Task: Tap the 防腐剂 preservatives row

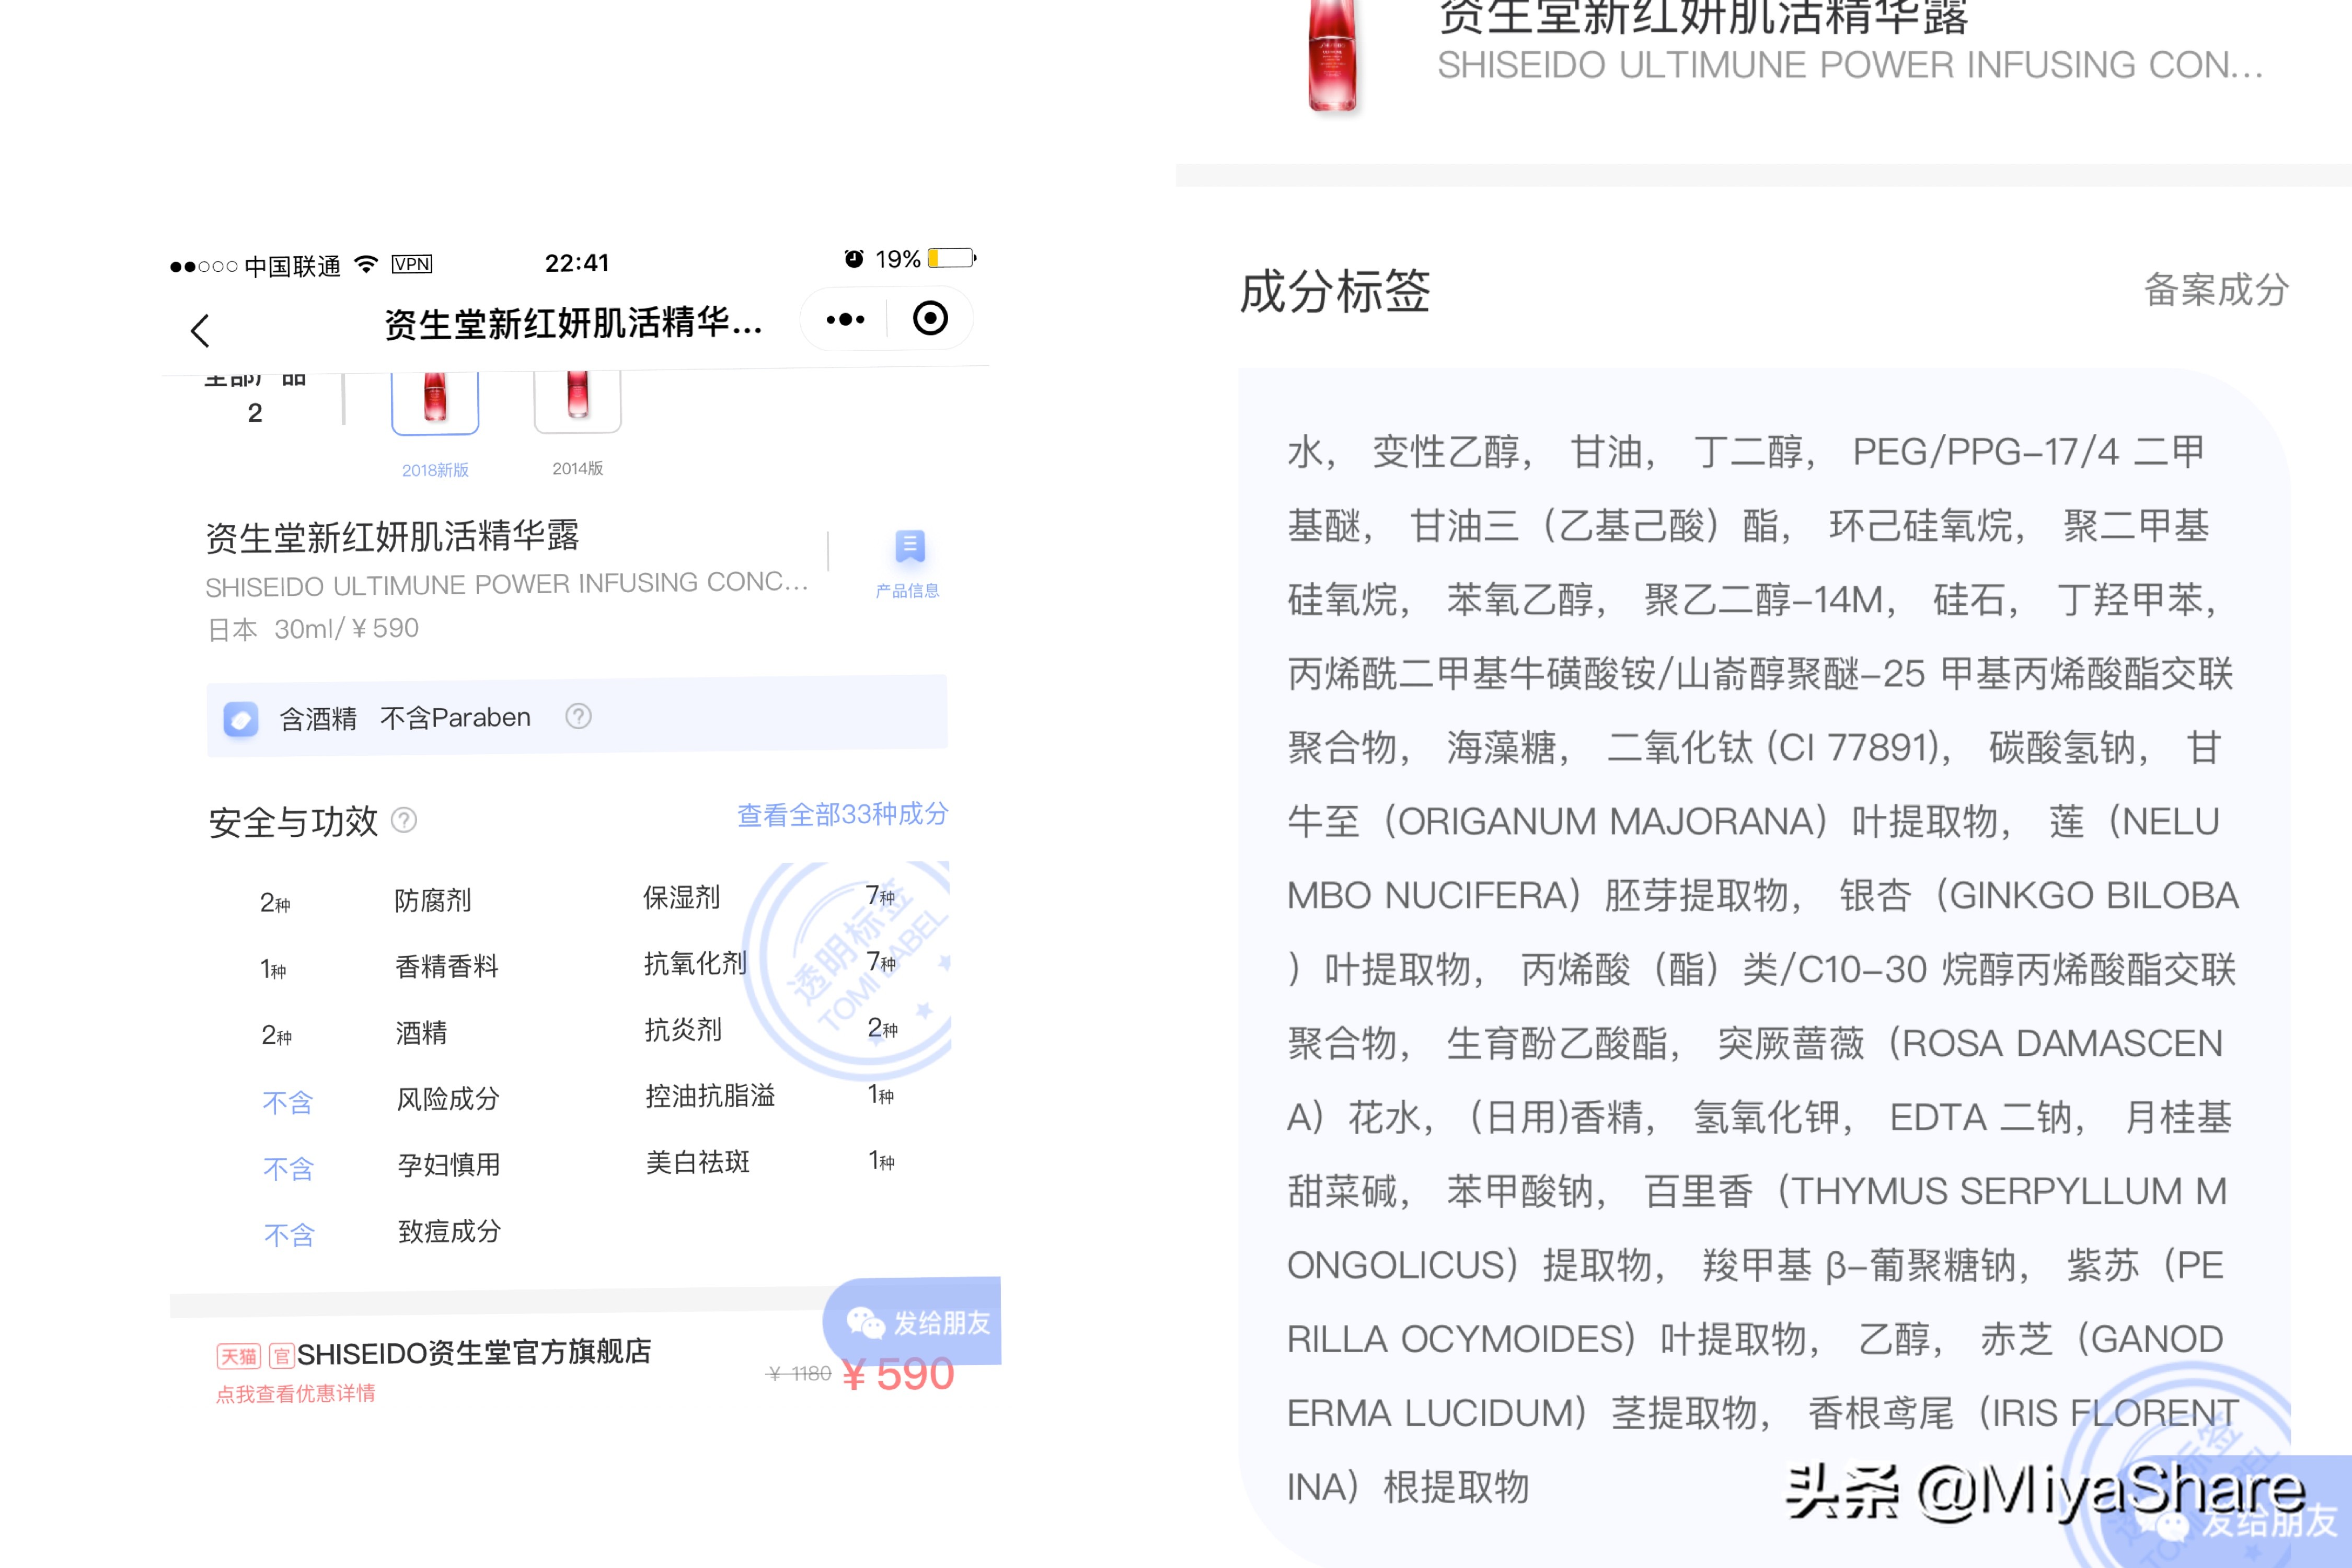Action: point(432,900)
